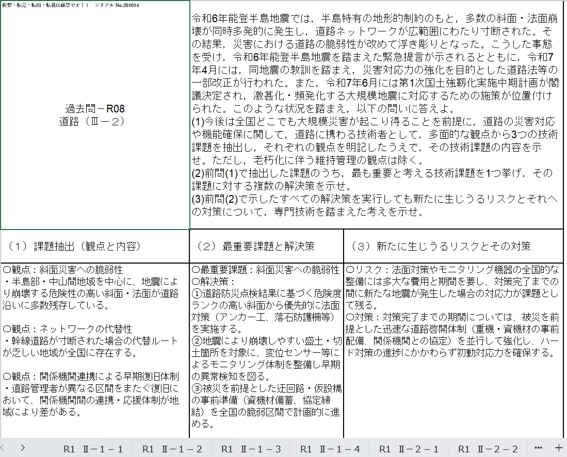Select the R1 Ⅱ－1－3 sheet tab
This screenshot has height=457, width=567.
tap(251, 449)
